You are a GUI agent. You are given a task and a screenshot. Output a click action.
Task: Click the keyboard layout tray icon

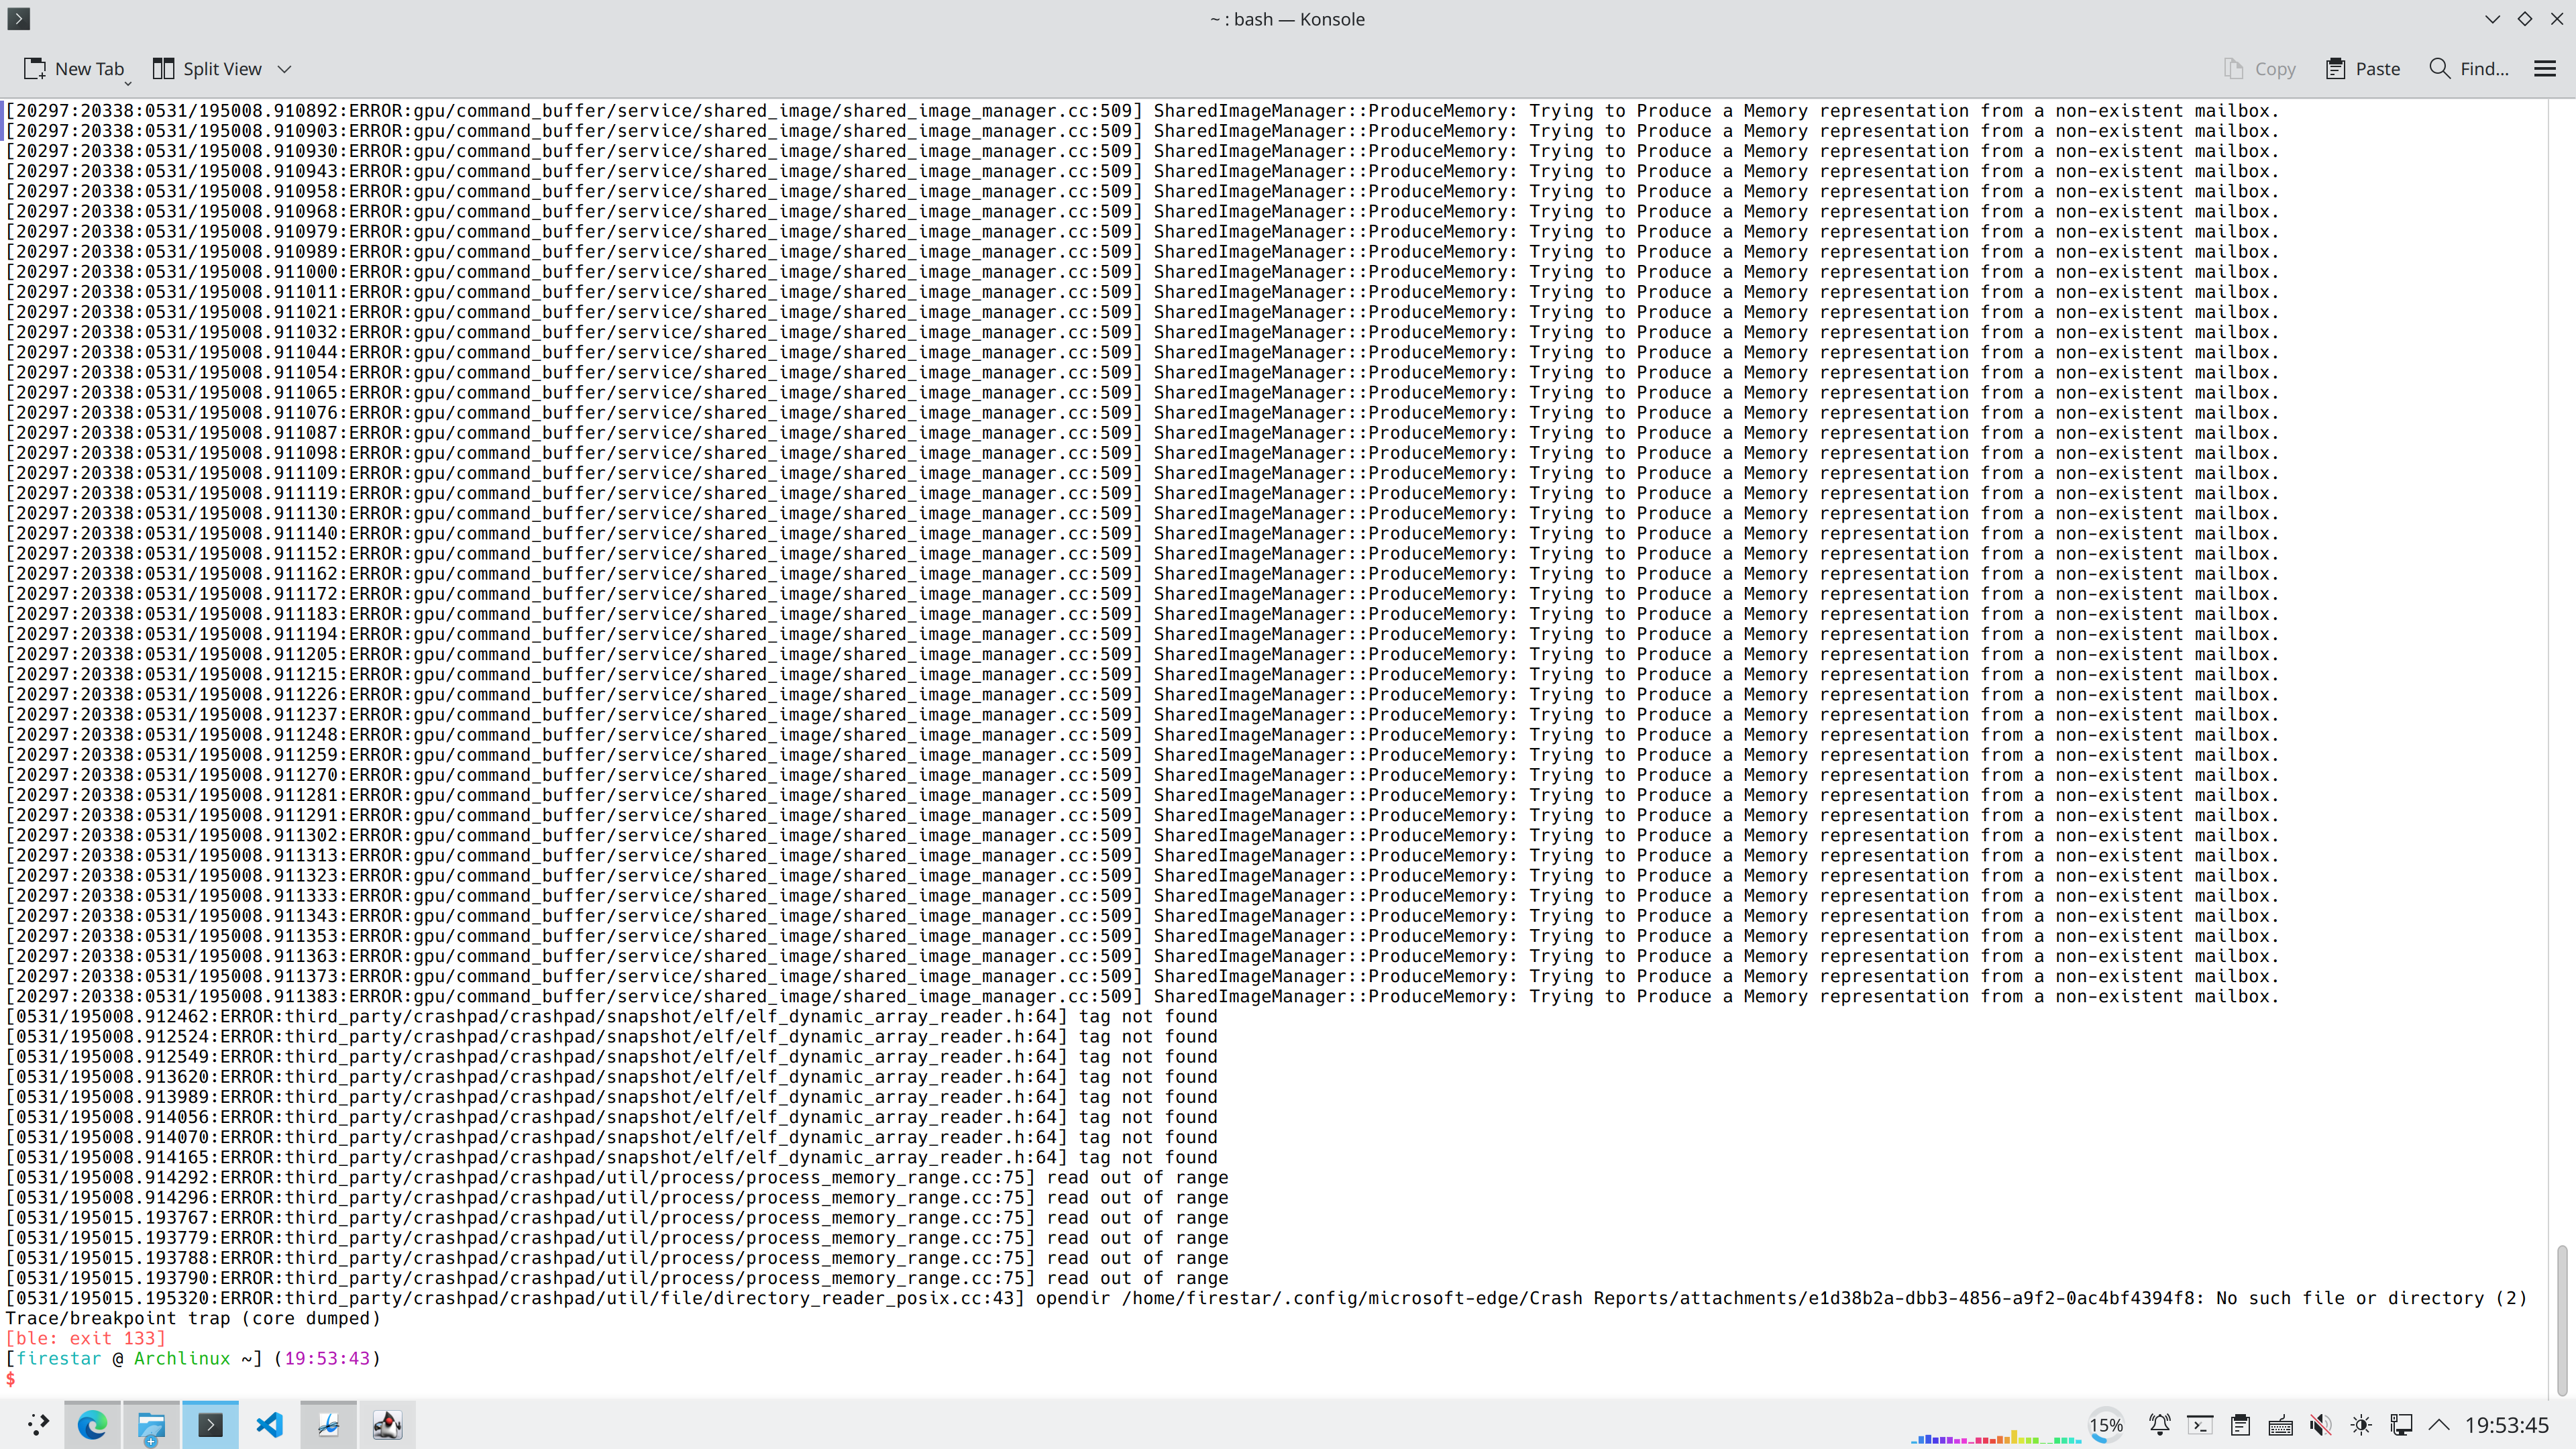(2281, 1425)
